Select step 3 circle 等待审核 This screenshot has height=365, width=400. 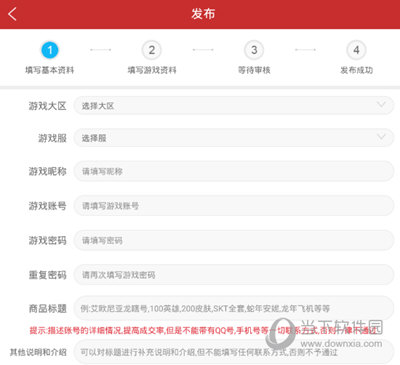coord(254,50)
